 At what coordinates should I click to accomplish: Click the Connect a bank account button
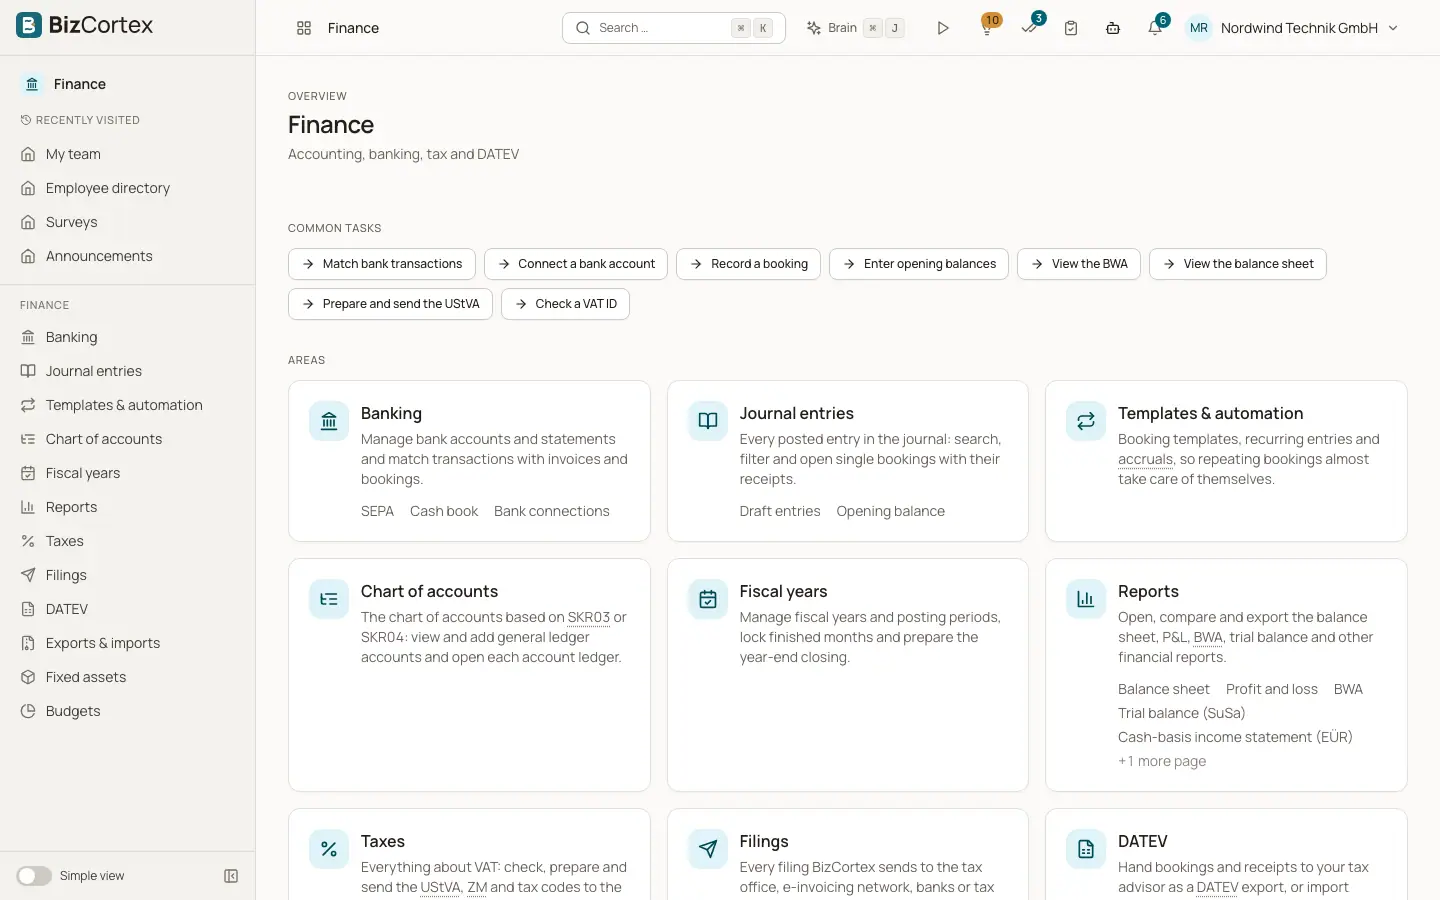[576, 264]
